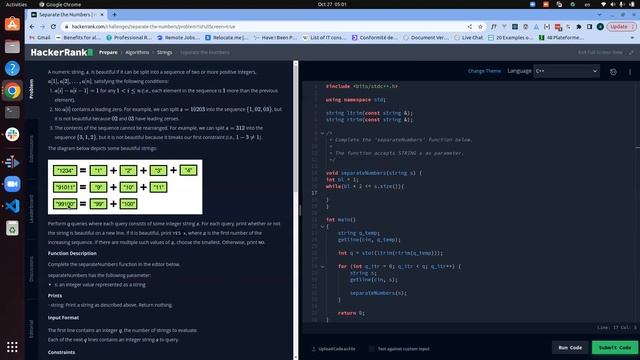Open the Ubuntu Software dock icon
Screen dimensions: 640x360
click(x=12, y=24)
